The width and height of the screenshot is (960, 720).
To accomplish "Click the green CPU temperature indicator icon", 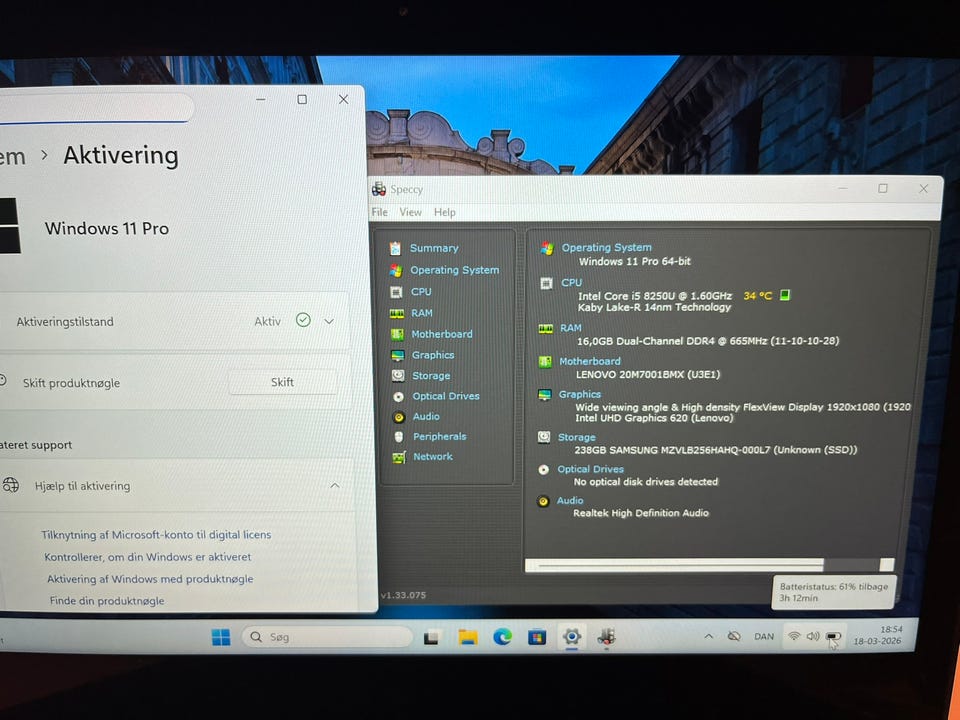I will (x=784, y=295).
